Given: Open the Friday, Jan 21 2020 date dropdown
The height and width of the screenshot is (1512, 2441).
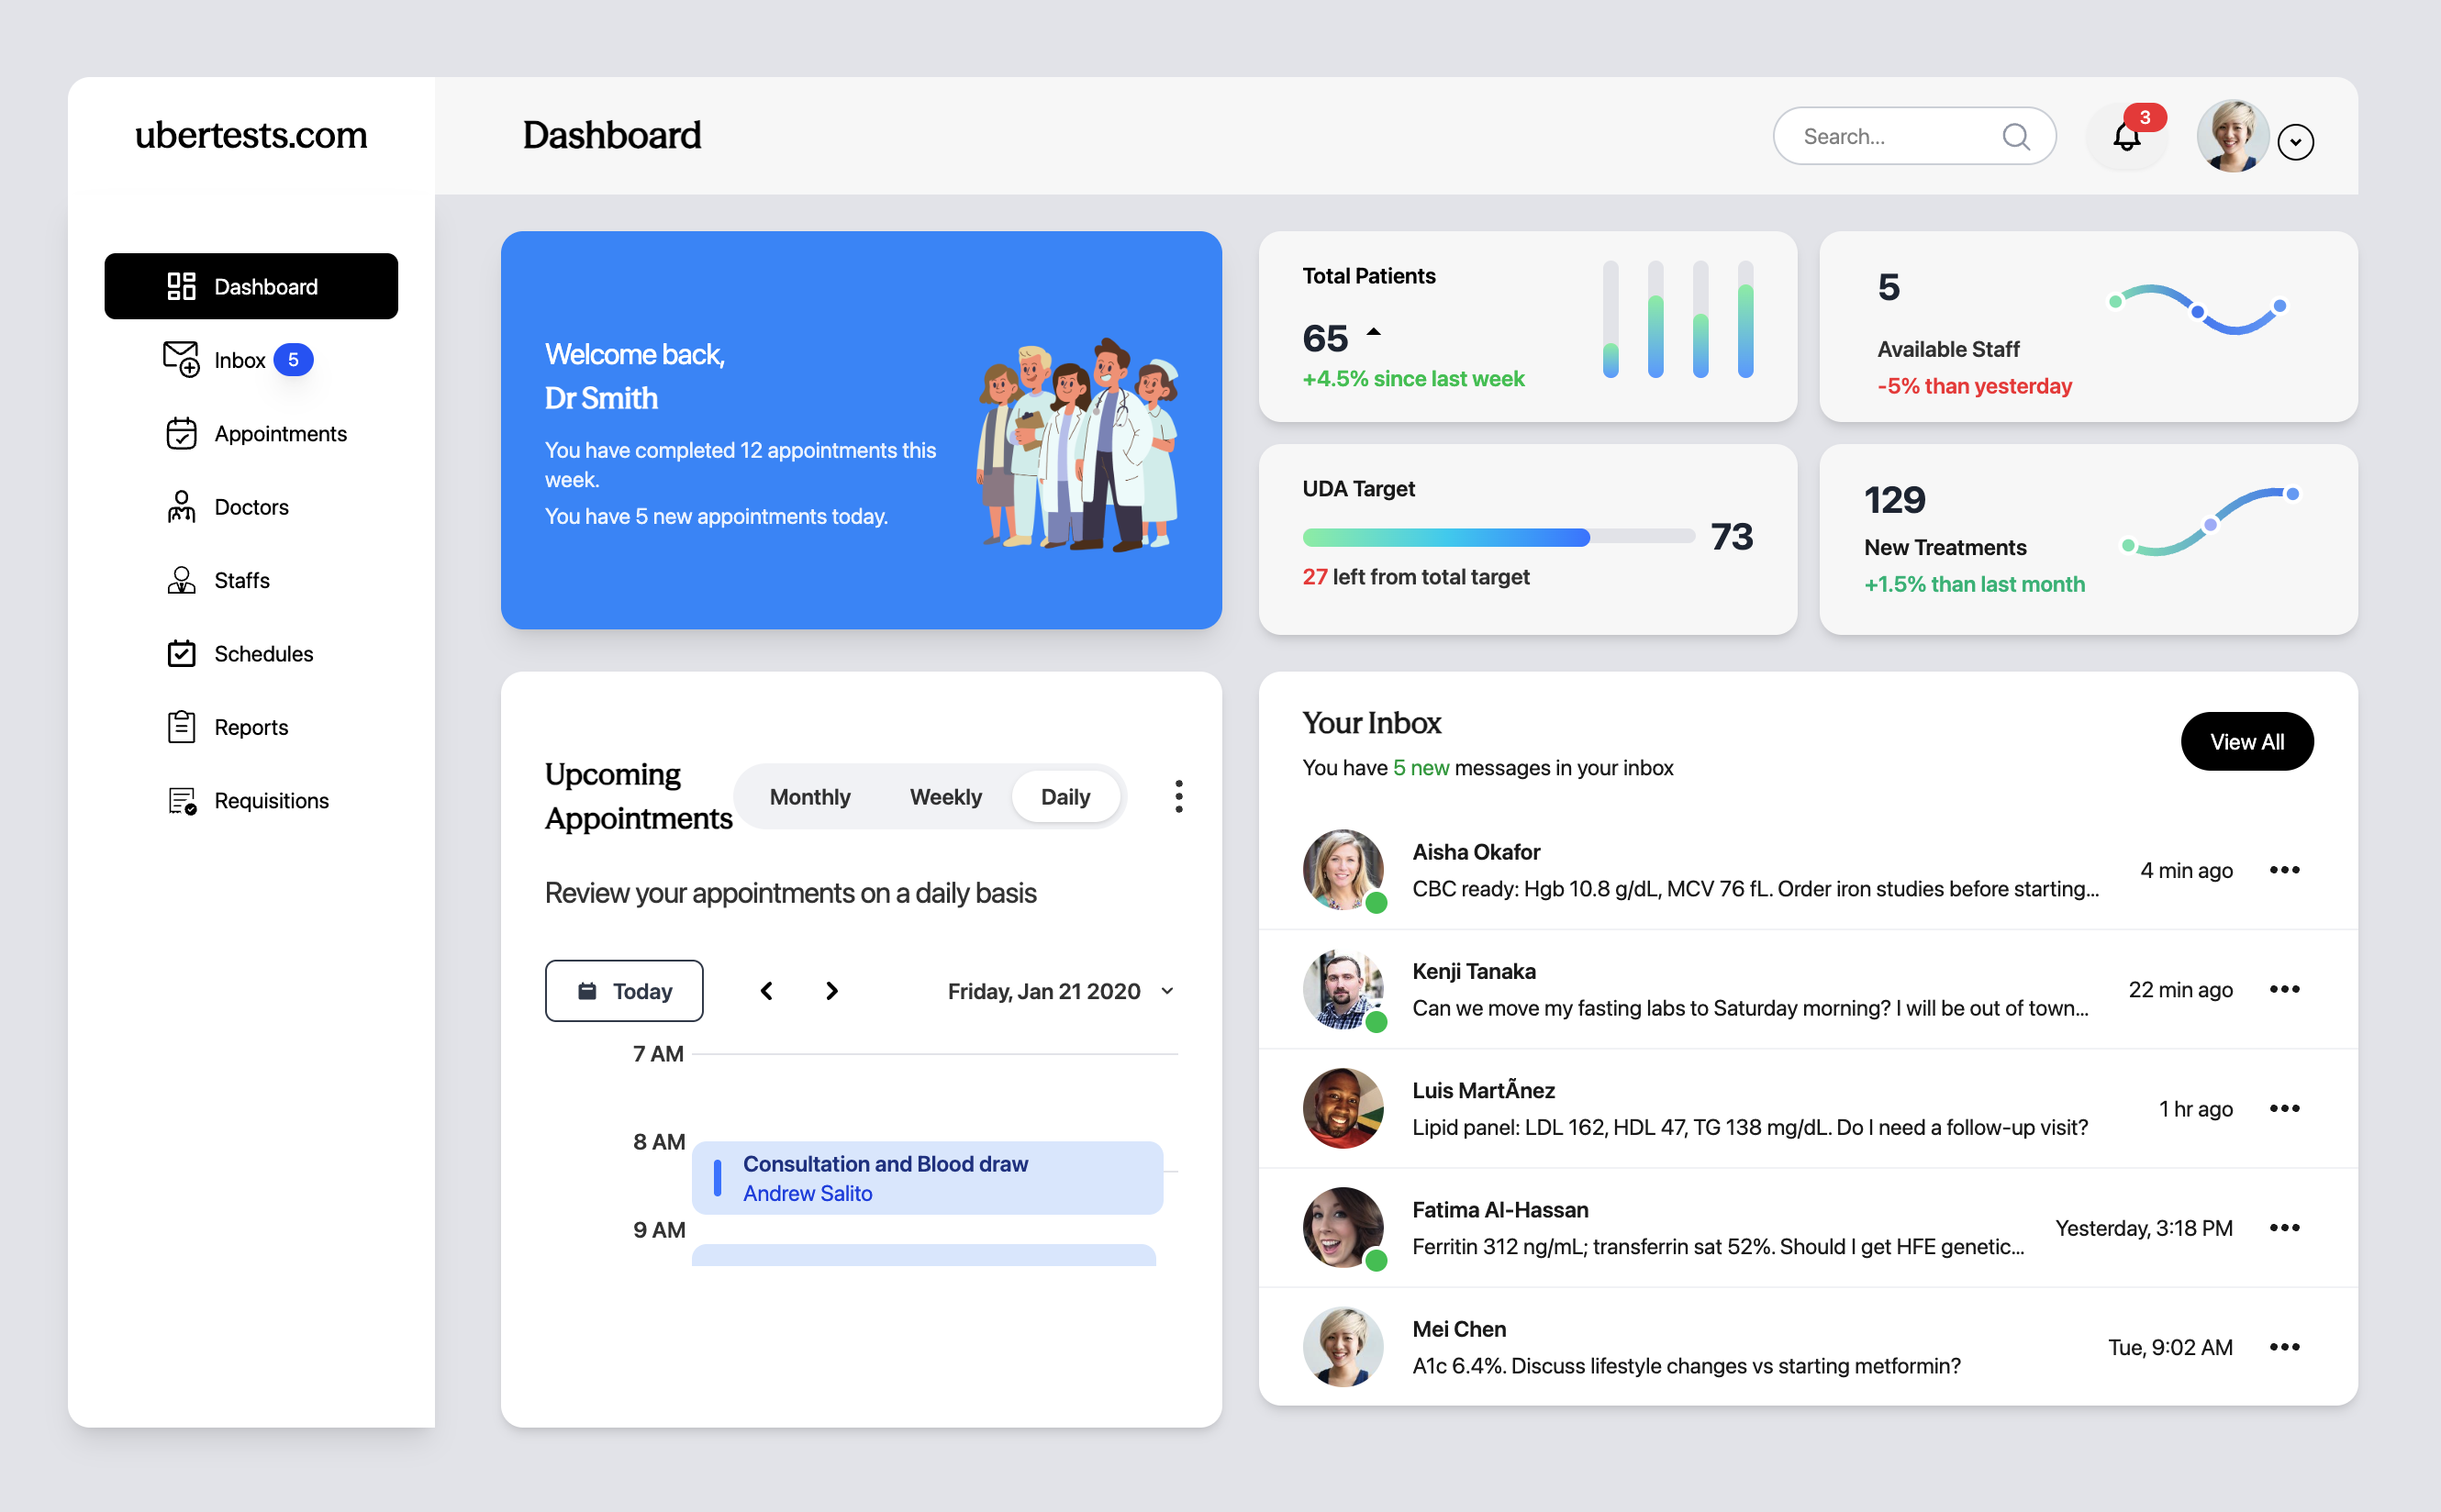Looking at the screenshot, I should pyautogui.click(x=1060, y=991).
